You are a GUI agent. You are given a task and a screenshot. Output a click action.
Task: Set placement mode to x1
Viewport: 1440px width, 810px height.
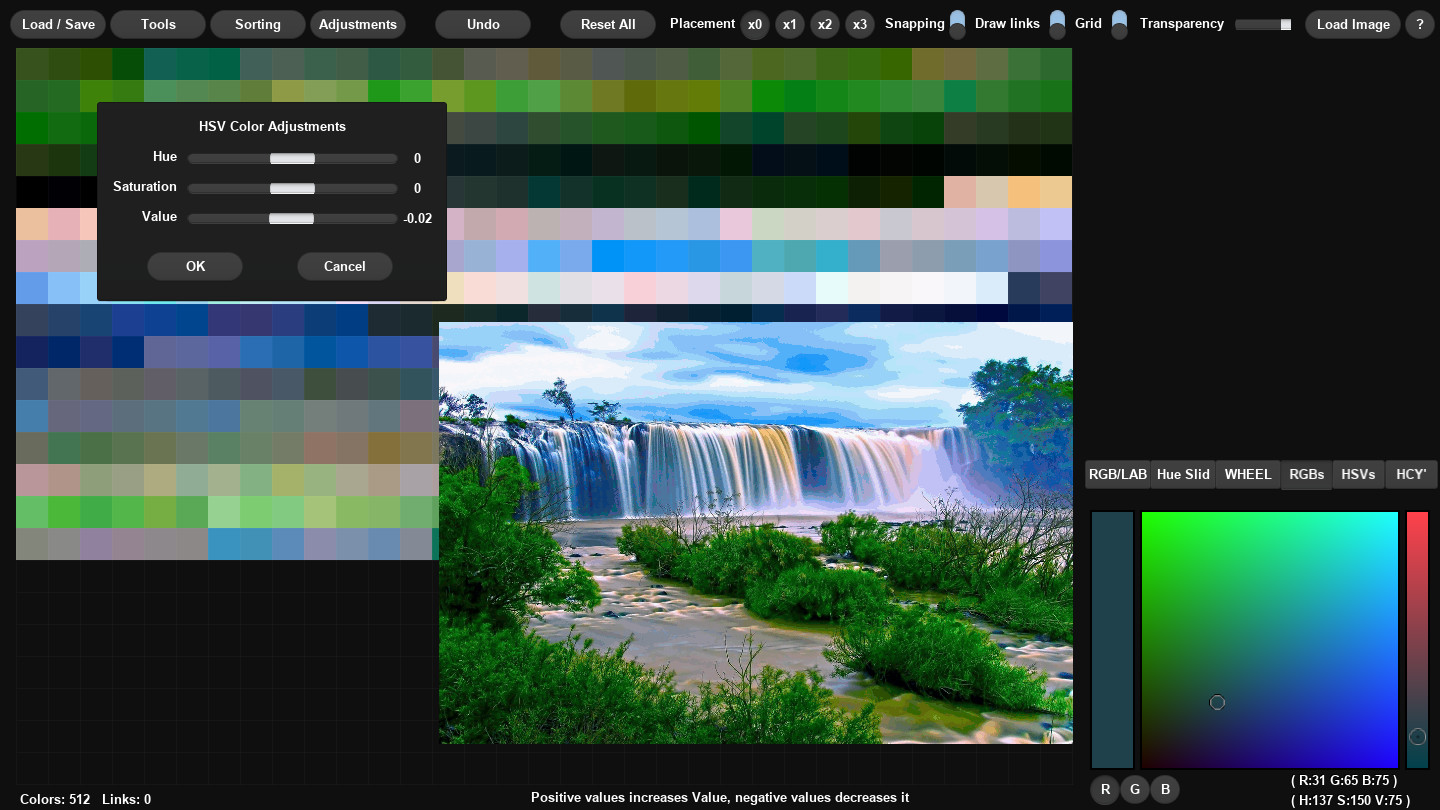click(x=790, y=24)
